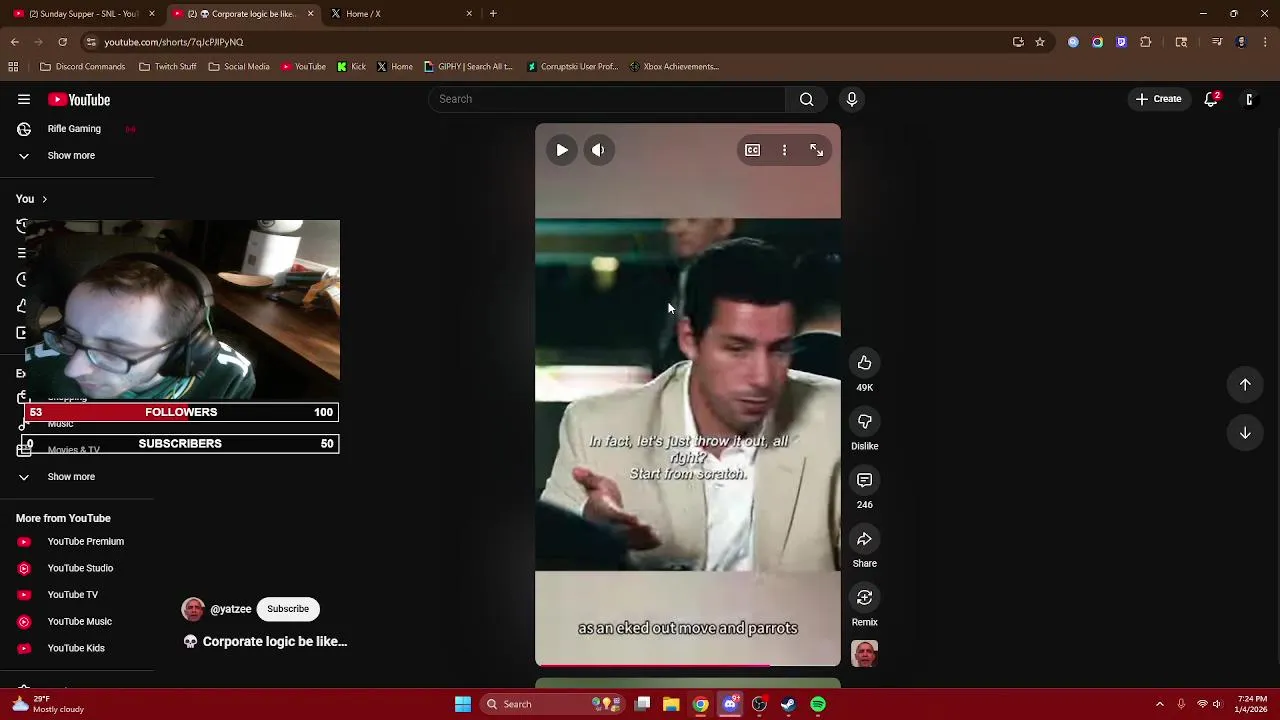Subscribe to @yatzee
The width and height of the screenshot is (1280, 720).
tap(288, 609)
